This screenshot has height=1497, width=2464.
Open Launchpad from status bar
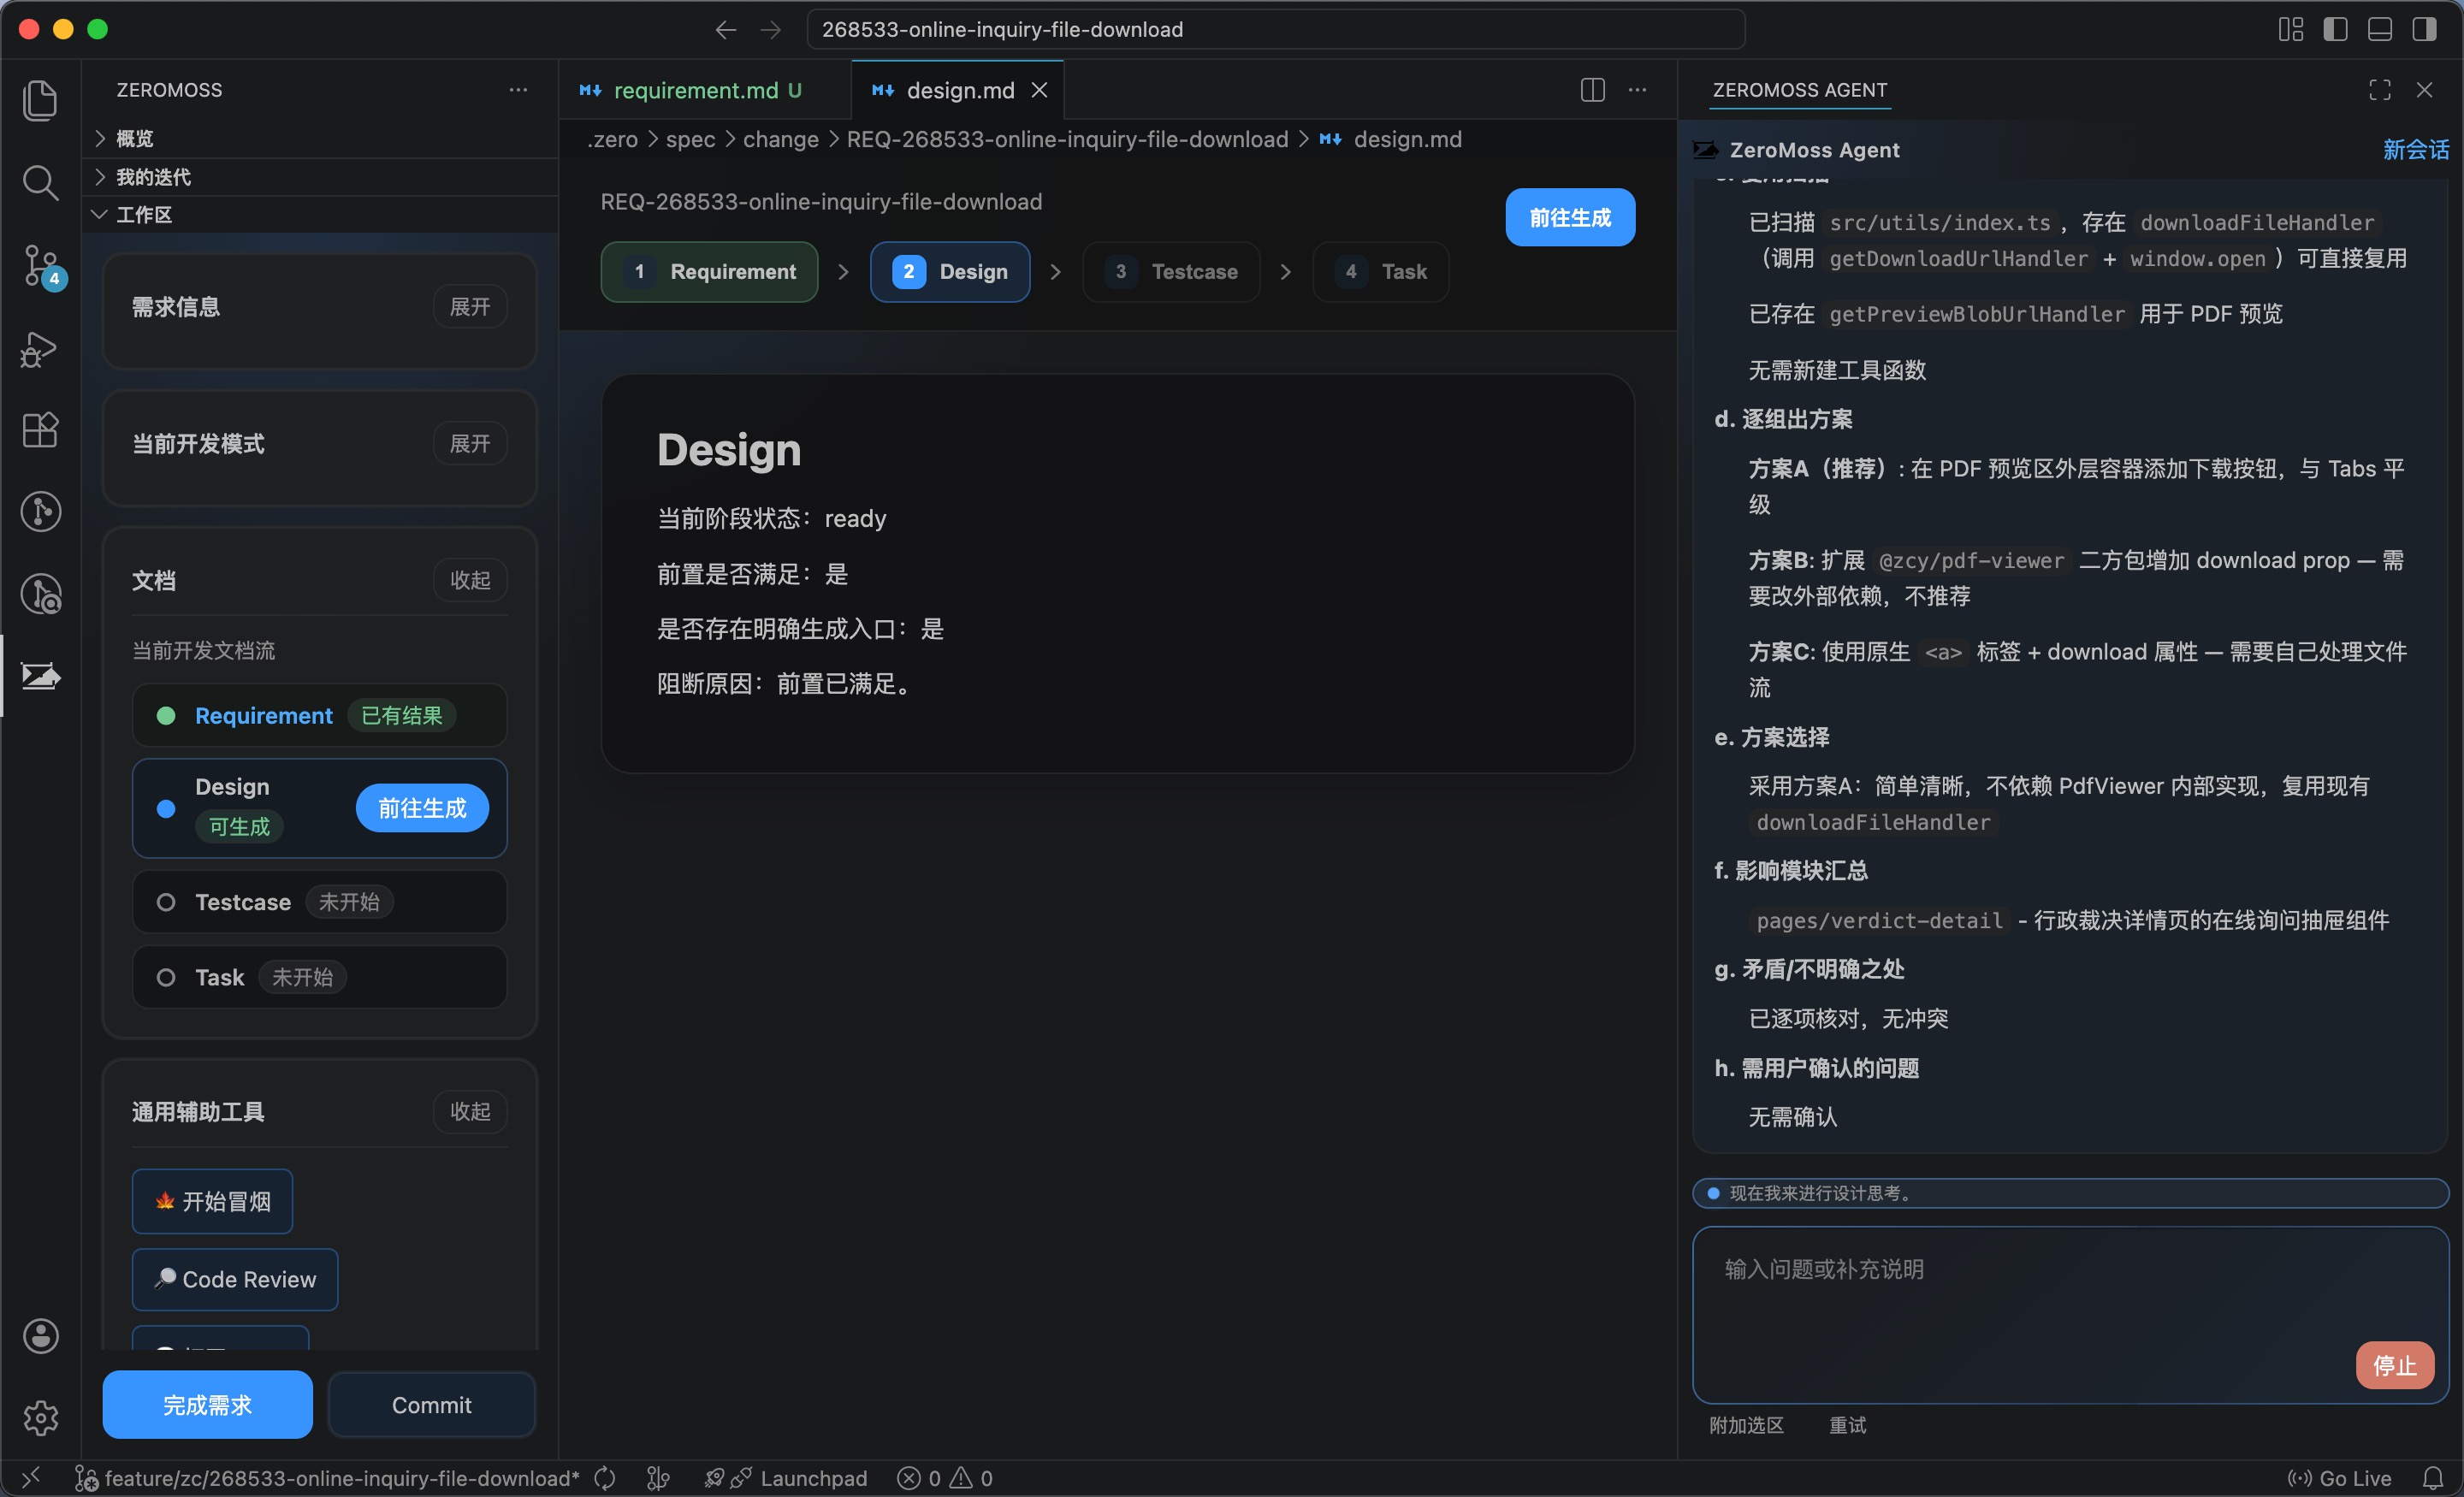(x=786, y=1477)
